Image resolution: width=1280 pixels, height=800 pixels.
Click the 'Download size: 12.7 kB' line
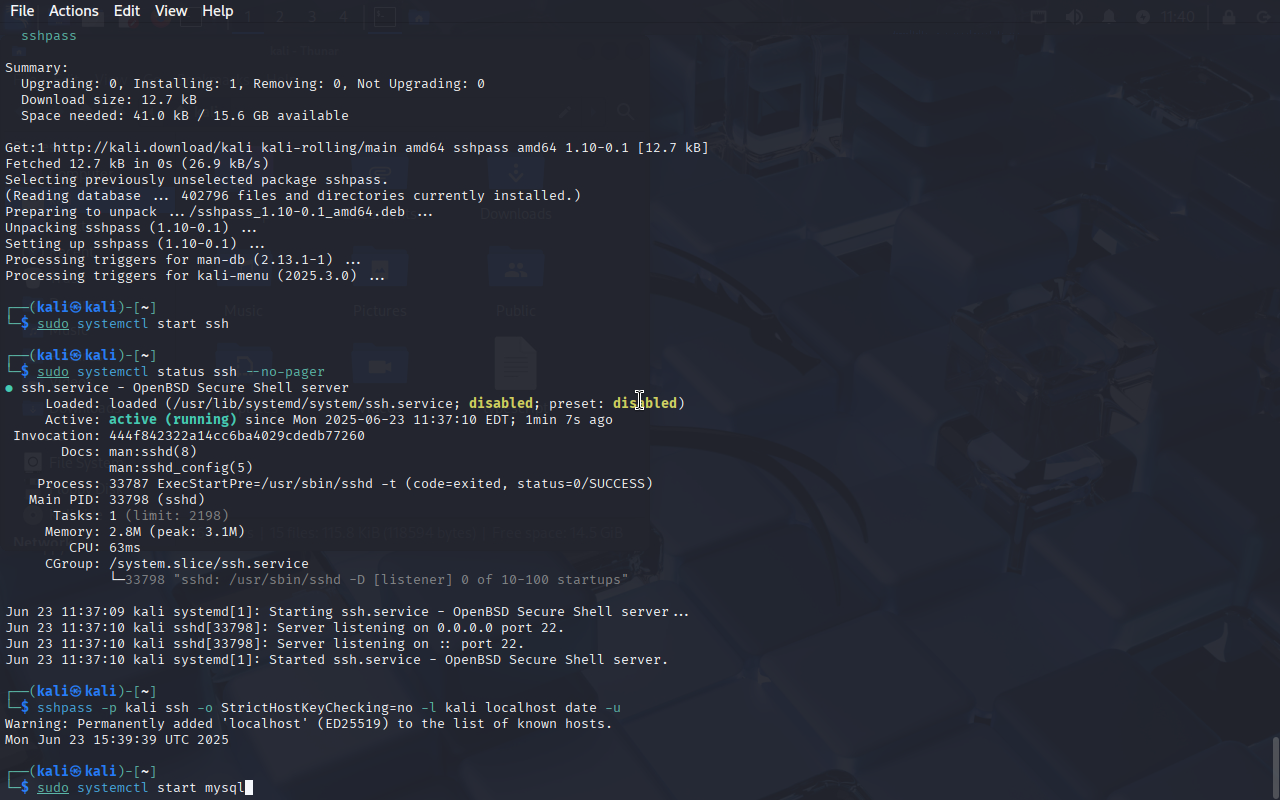pyautogui.click(x=109, y=100)
